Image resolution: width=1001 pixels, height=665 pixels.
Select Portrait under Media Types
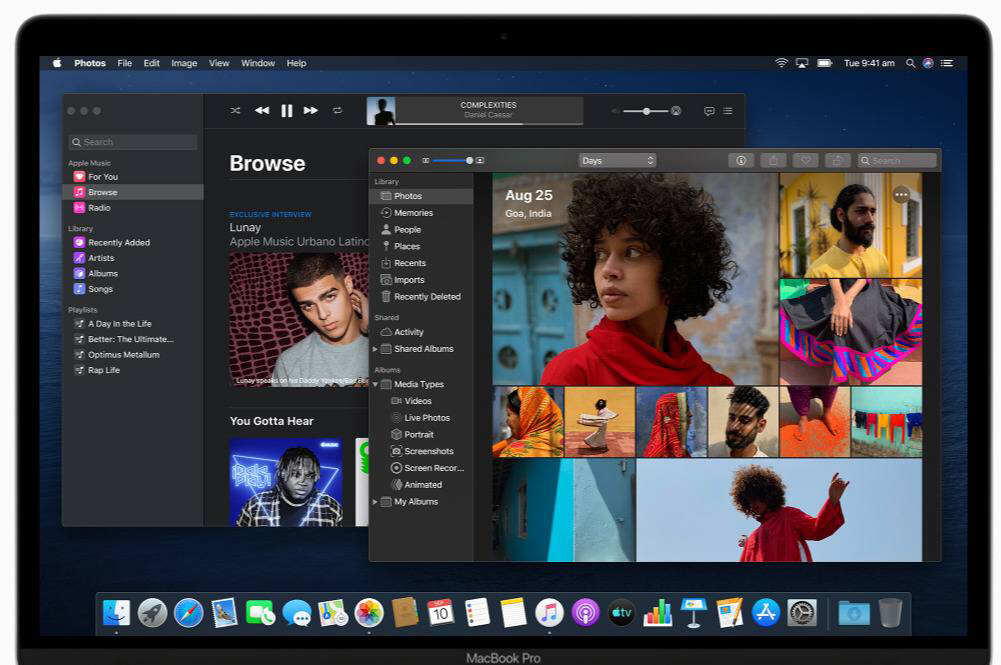coord(422,435)
